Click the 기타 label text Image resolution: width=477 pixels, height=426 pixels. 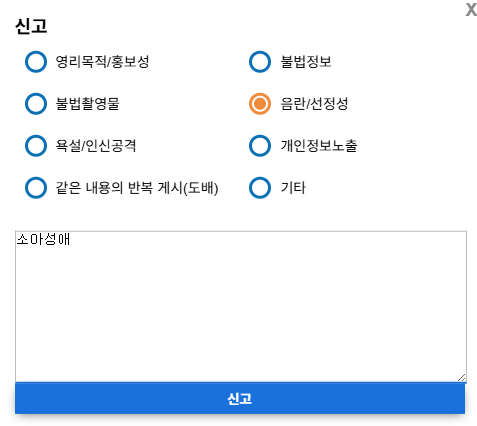[x=293, y=188]
